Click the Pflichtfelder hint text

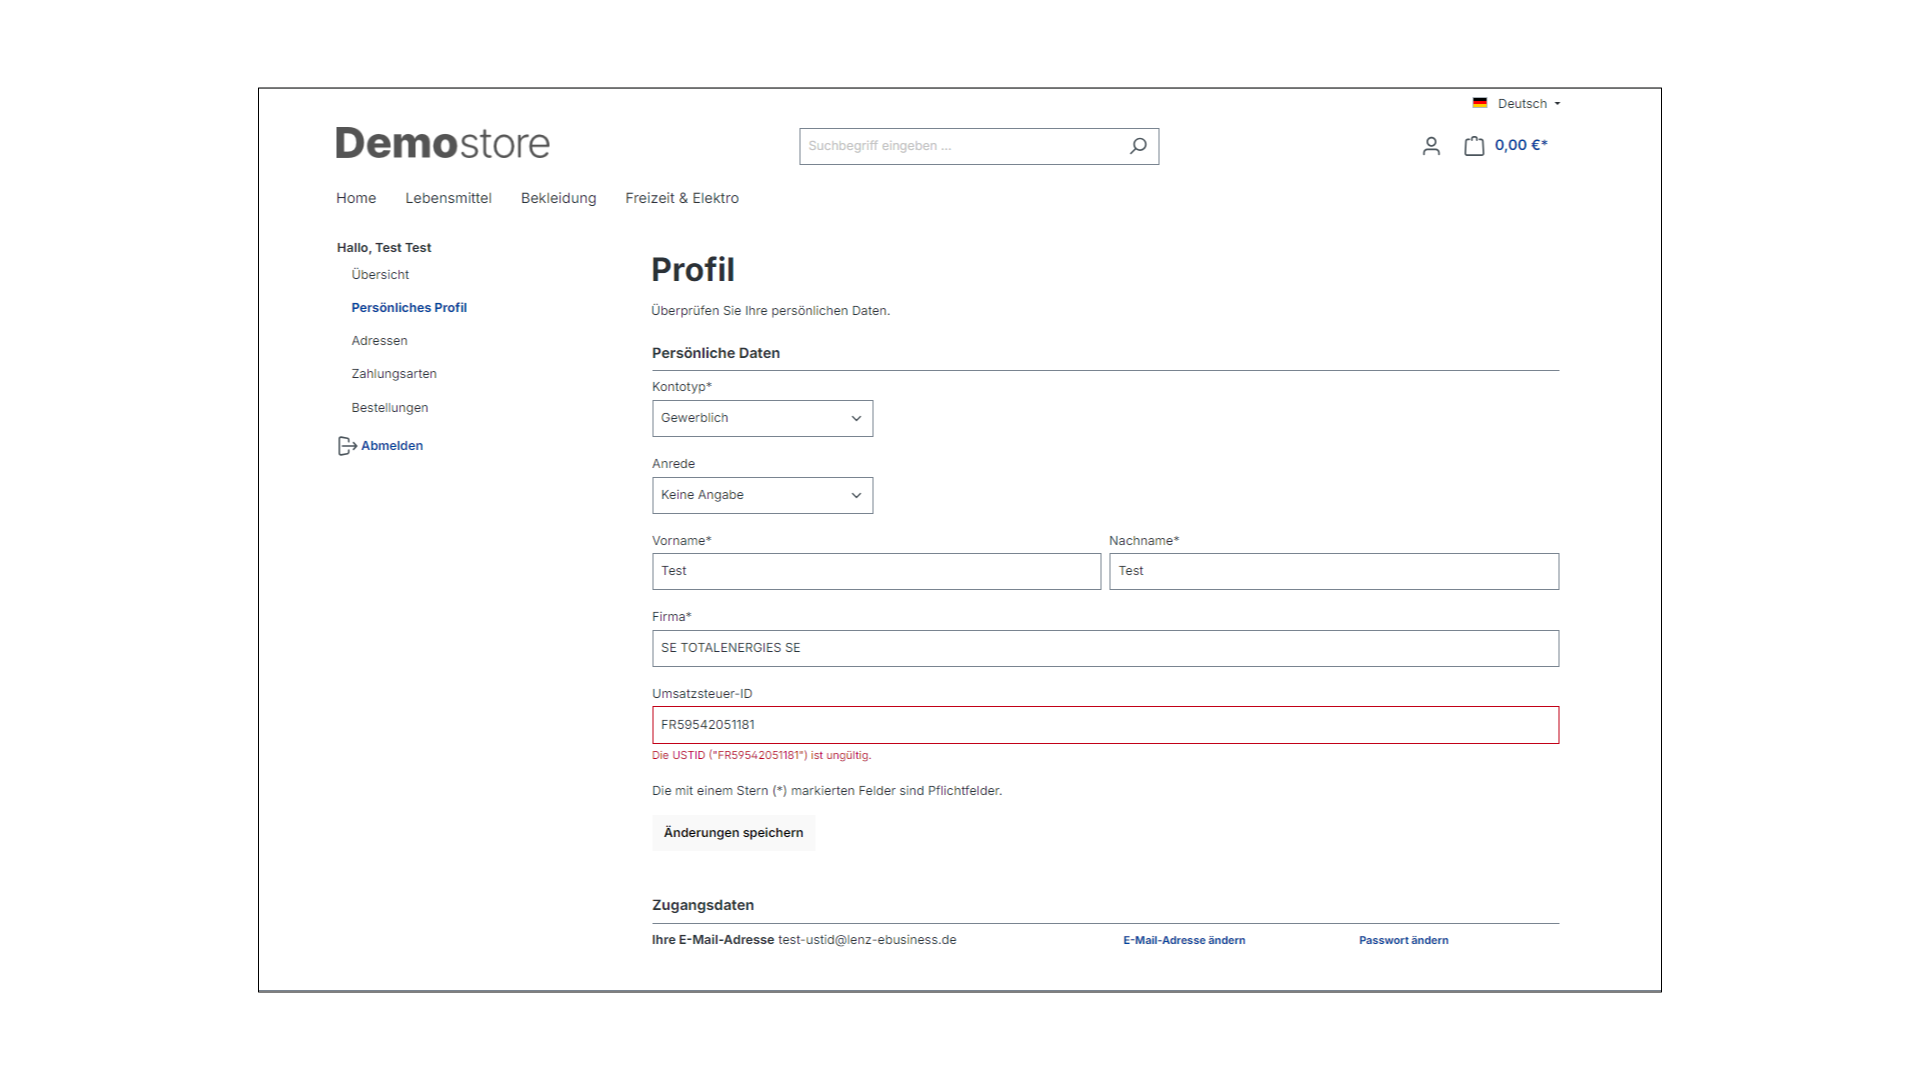click(827, 791)
